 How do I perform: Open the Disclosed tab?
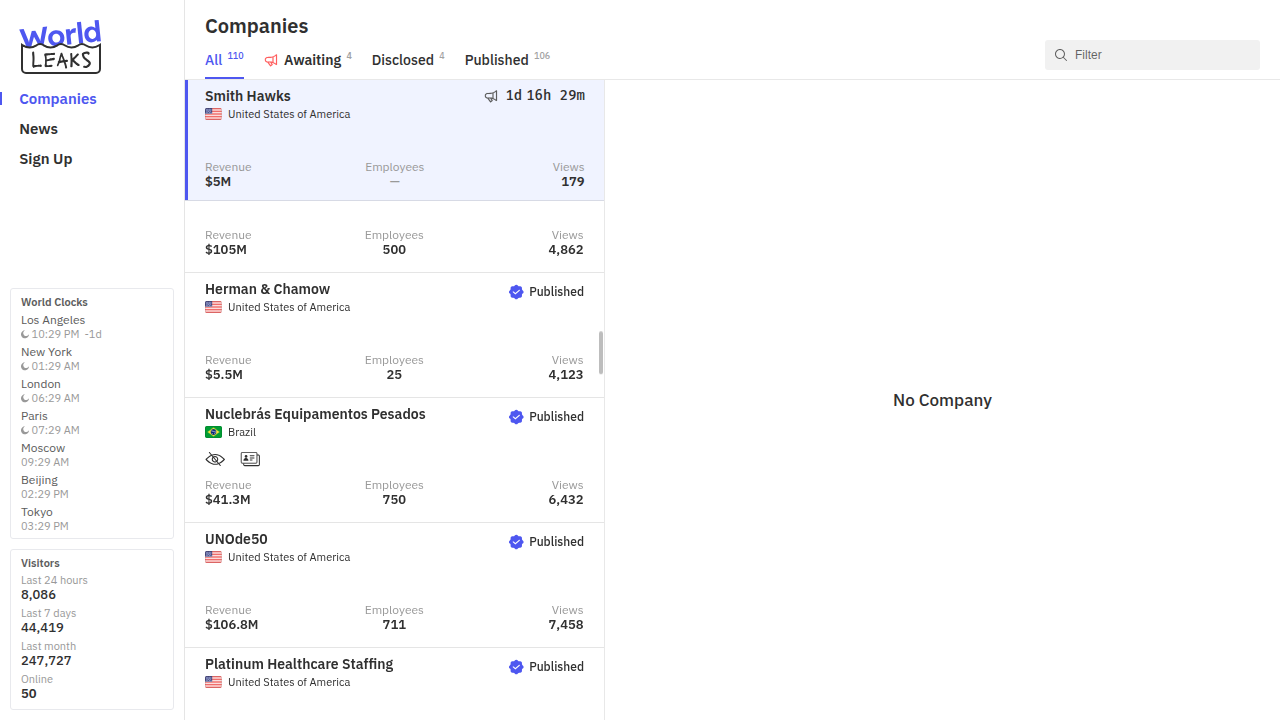[x=402, y=60]
